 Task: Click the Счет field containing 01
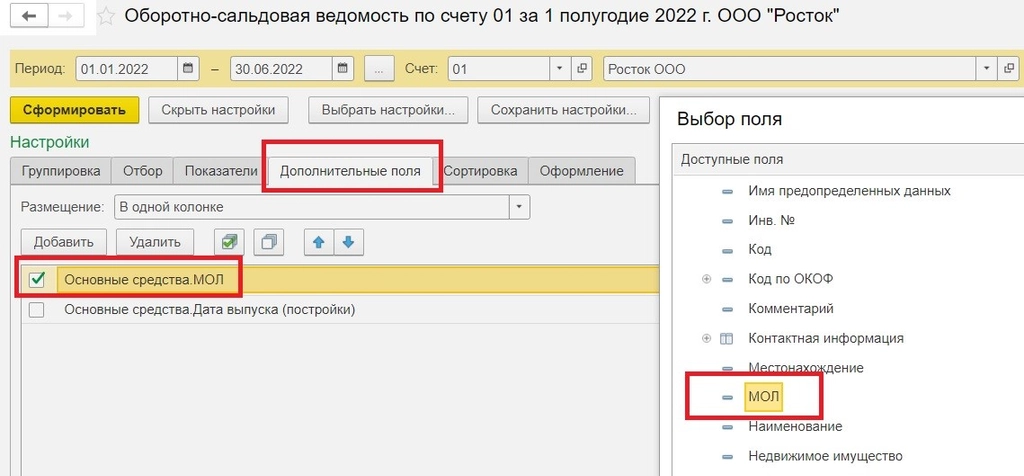click(x=500, y=69)
